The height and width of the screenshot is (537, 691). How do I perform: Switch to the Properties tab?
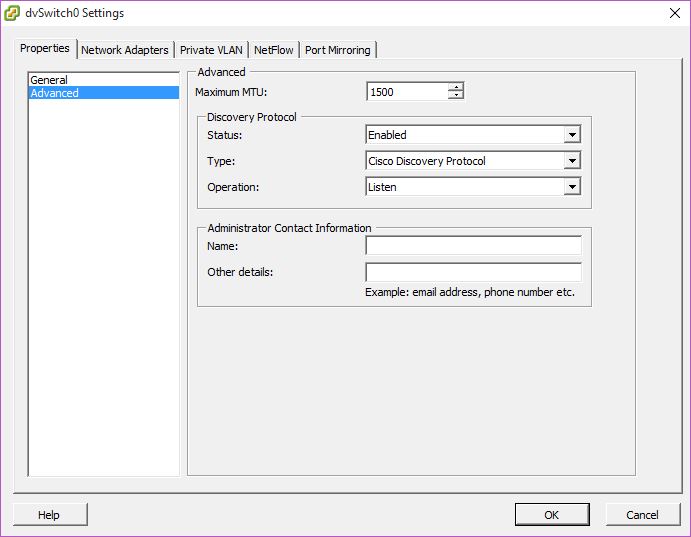[x=45, y=48]
